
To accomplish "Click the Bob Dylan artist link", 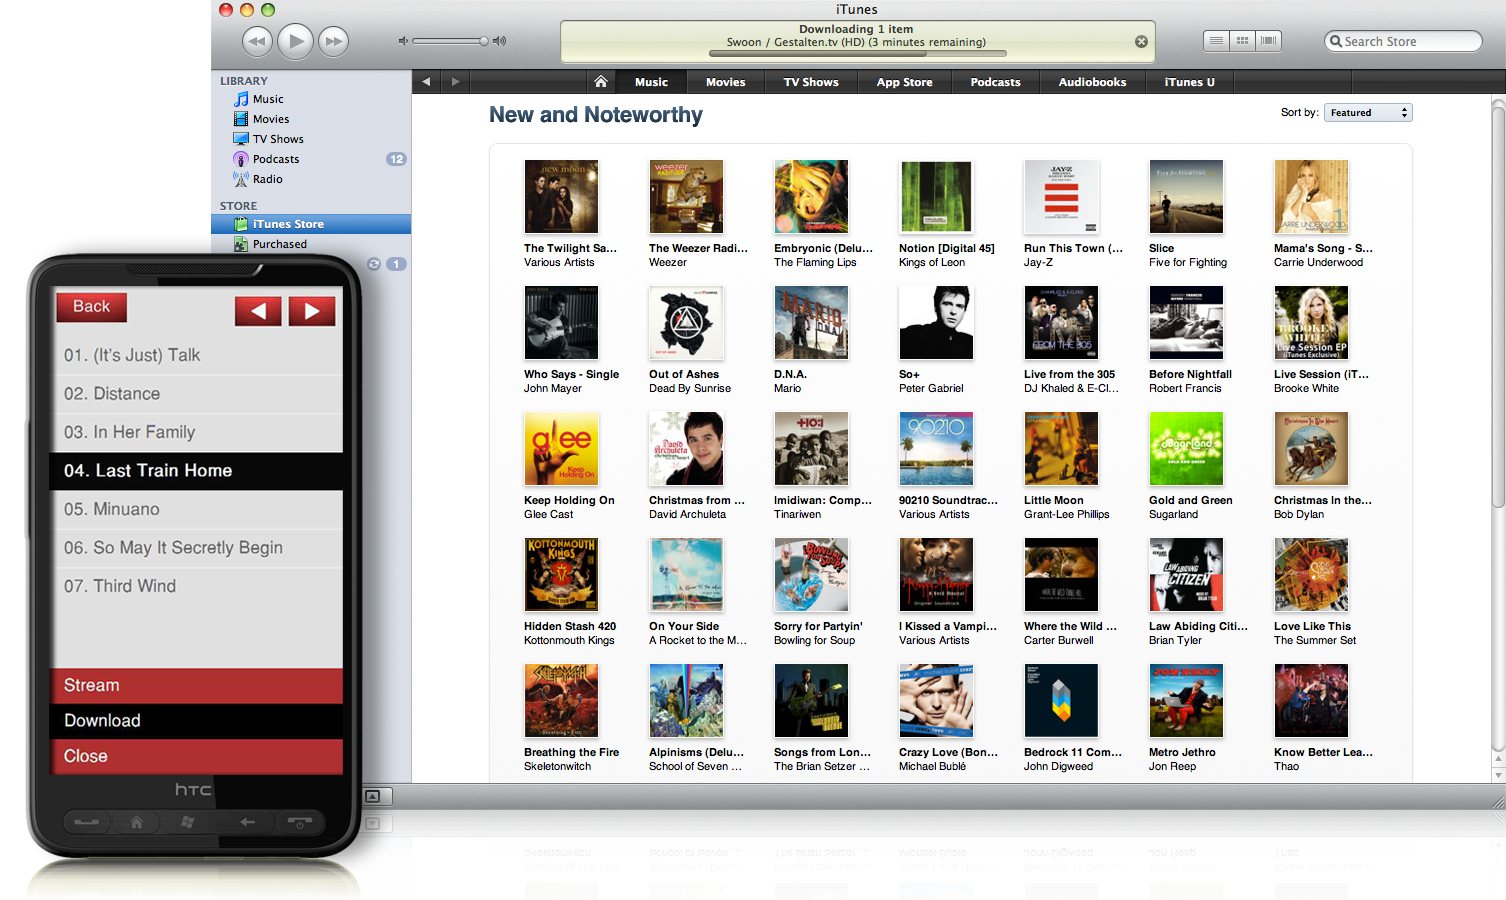I will click(1299, 515).
